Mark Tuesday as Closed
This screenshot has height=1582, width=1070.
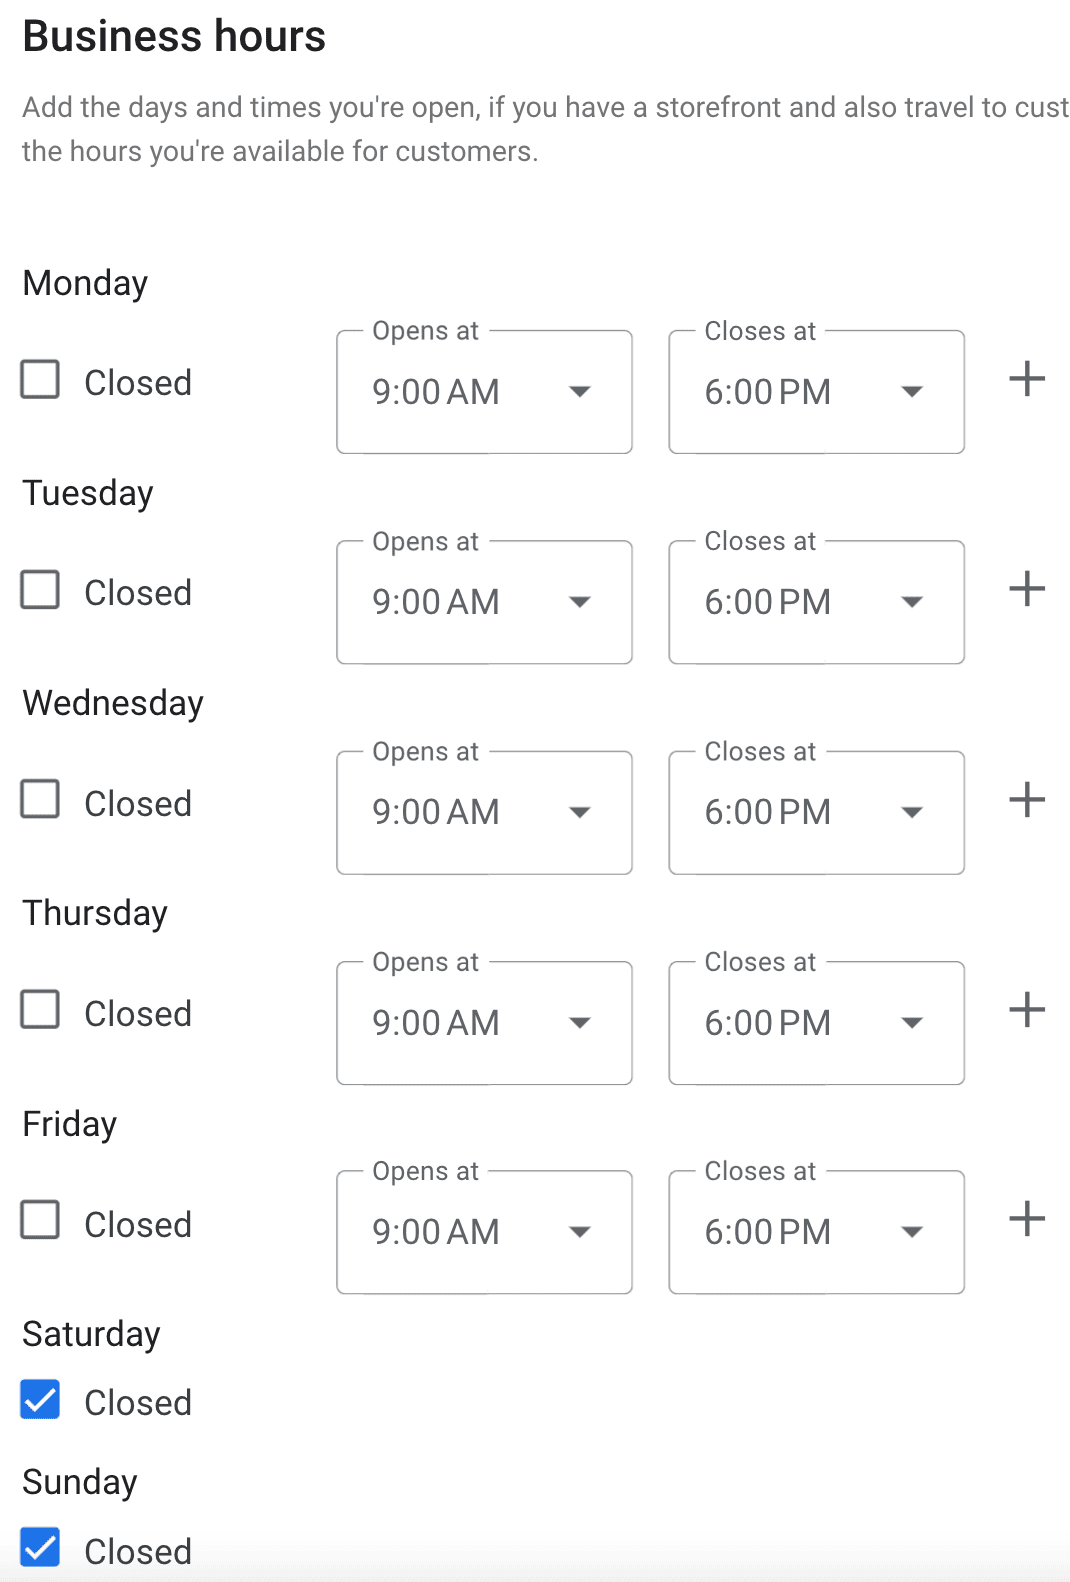point(40,589)
